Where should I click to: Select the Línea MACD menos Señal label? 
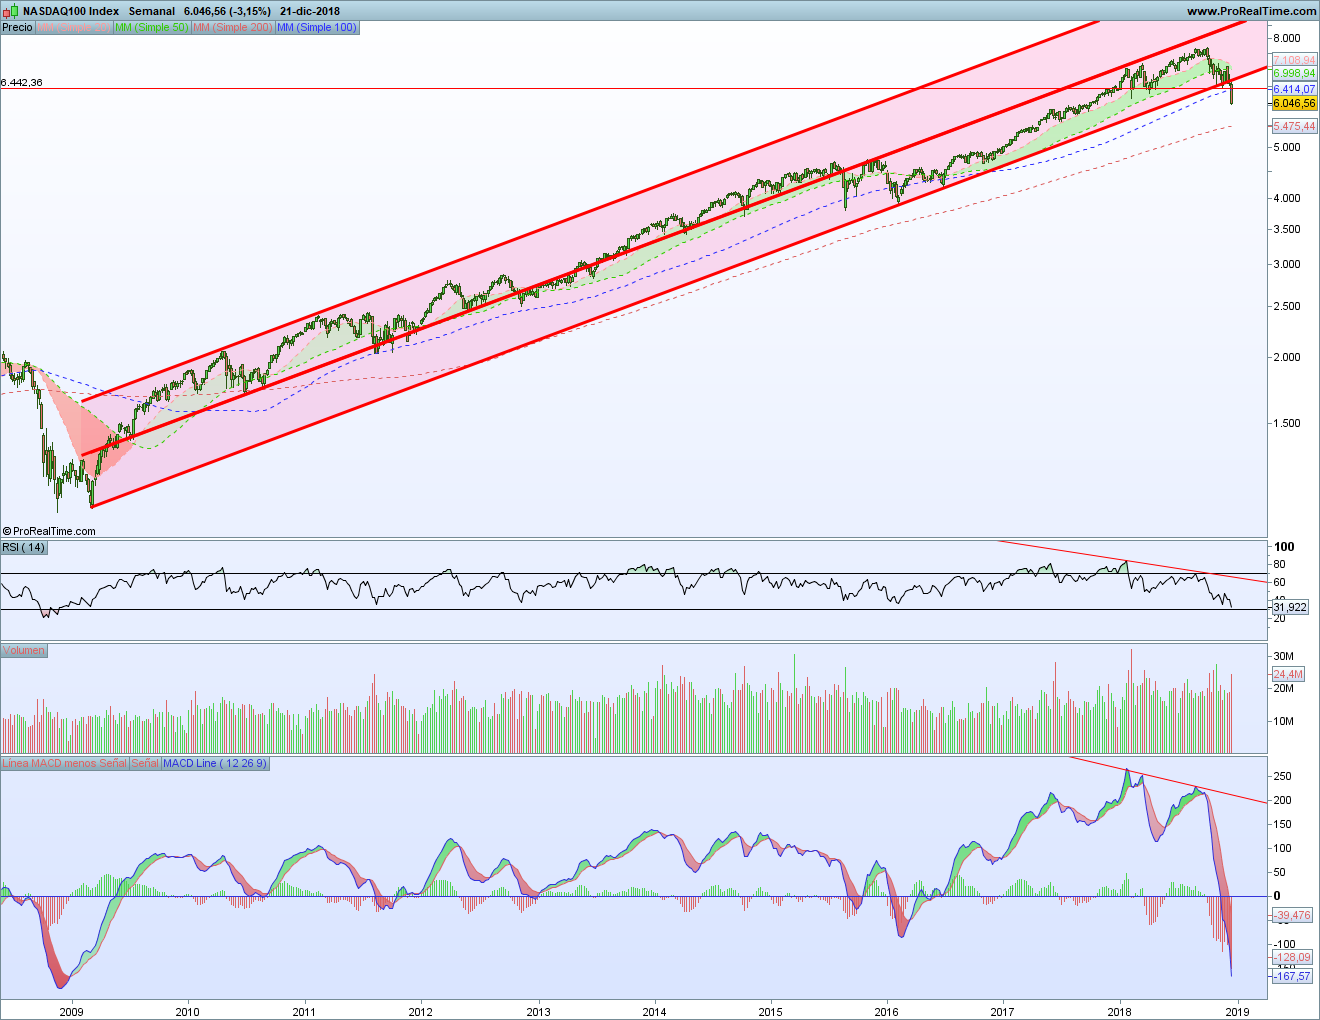[64, 763]
